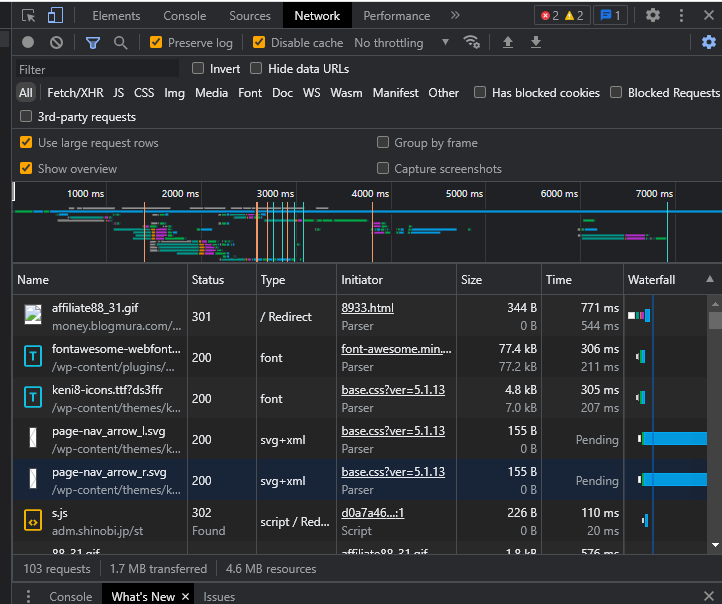The width and height of the screenshot is (722, 604).
Task: Activate the inspect element picker icon
Action: point(29,16)
